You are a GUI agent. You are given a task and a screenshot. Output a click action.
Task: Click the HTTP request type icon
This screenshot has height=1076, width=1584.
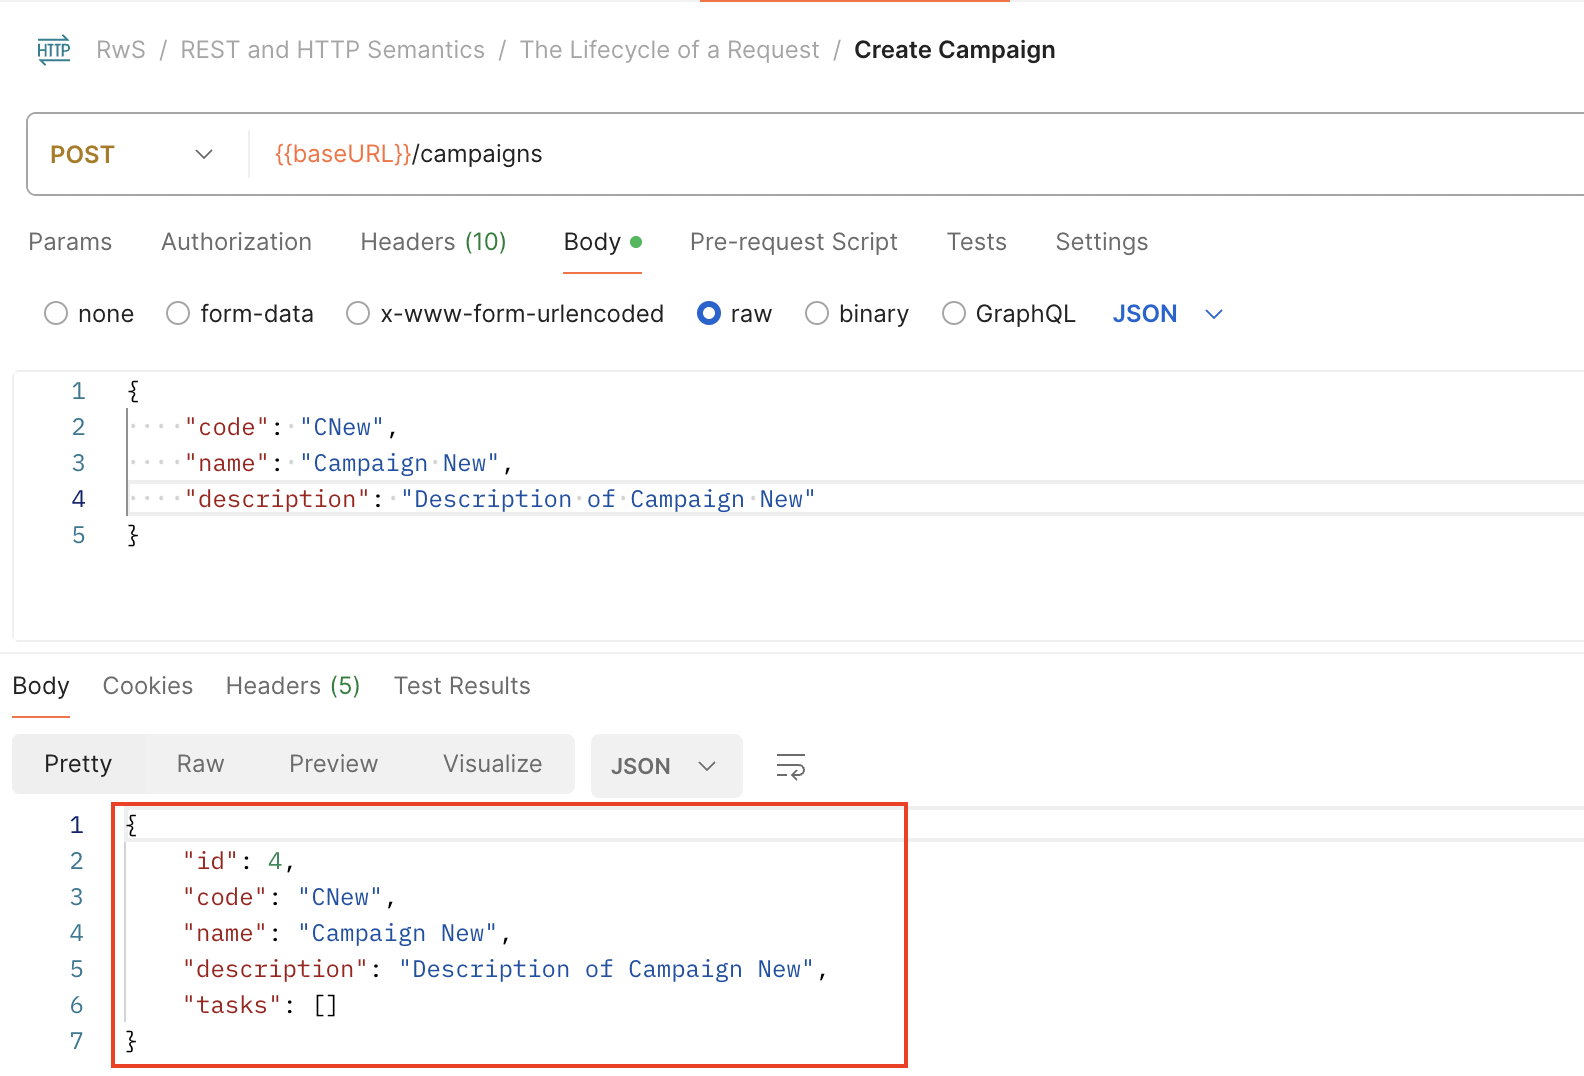[x=54, y=50]
